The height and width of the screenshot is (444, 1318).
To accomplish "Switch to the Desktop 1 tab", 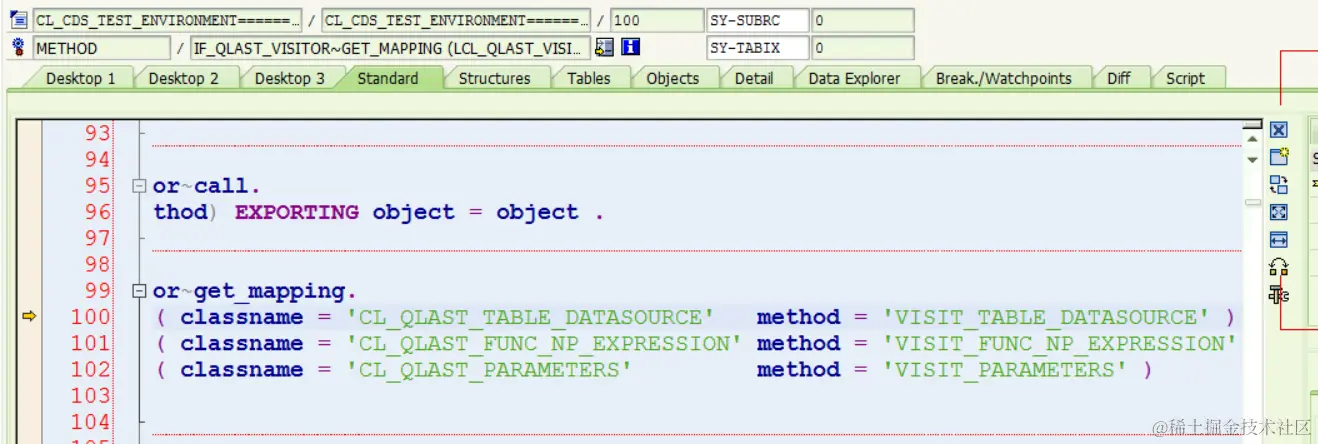I will click(81, 78).
